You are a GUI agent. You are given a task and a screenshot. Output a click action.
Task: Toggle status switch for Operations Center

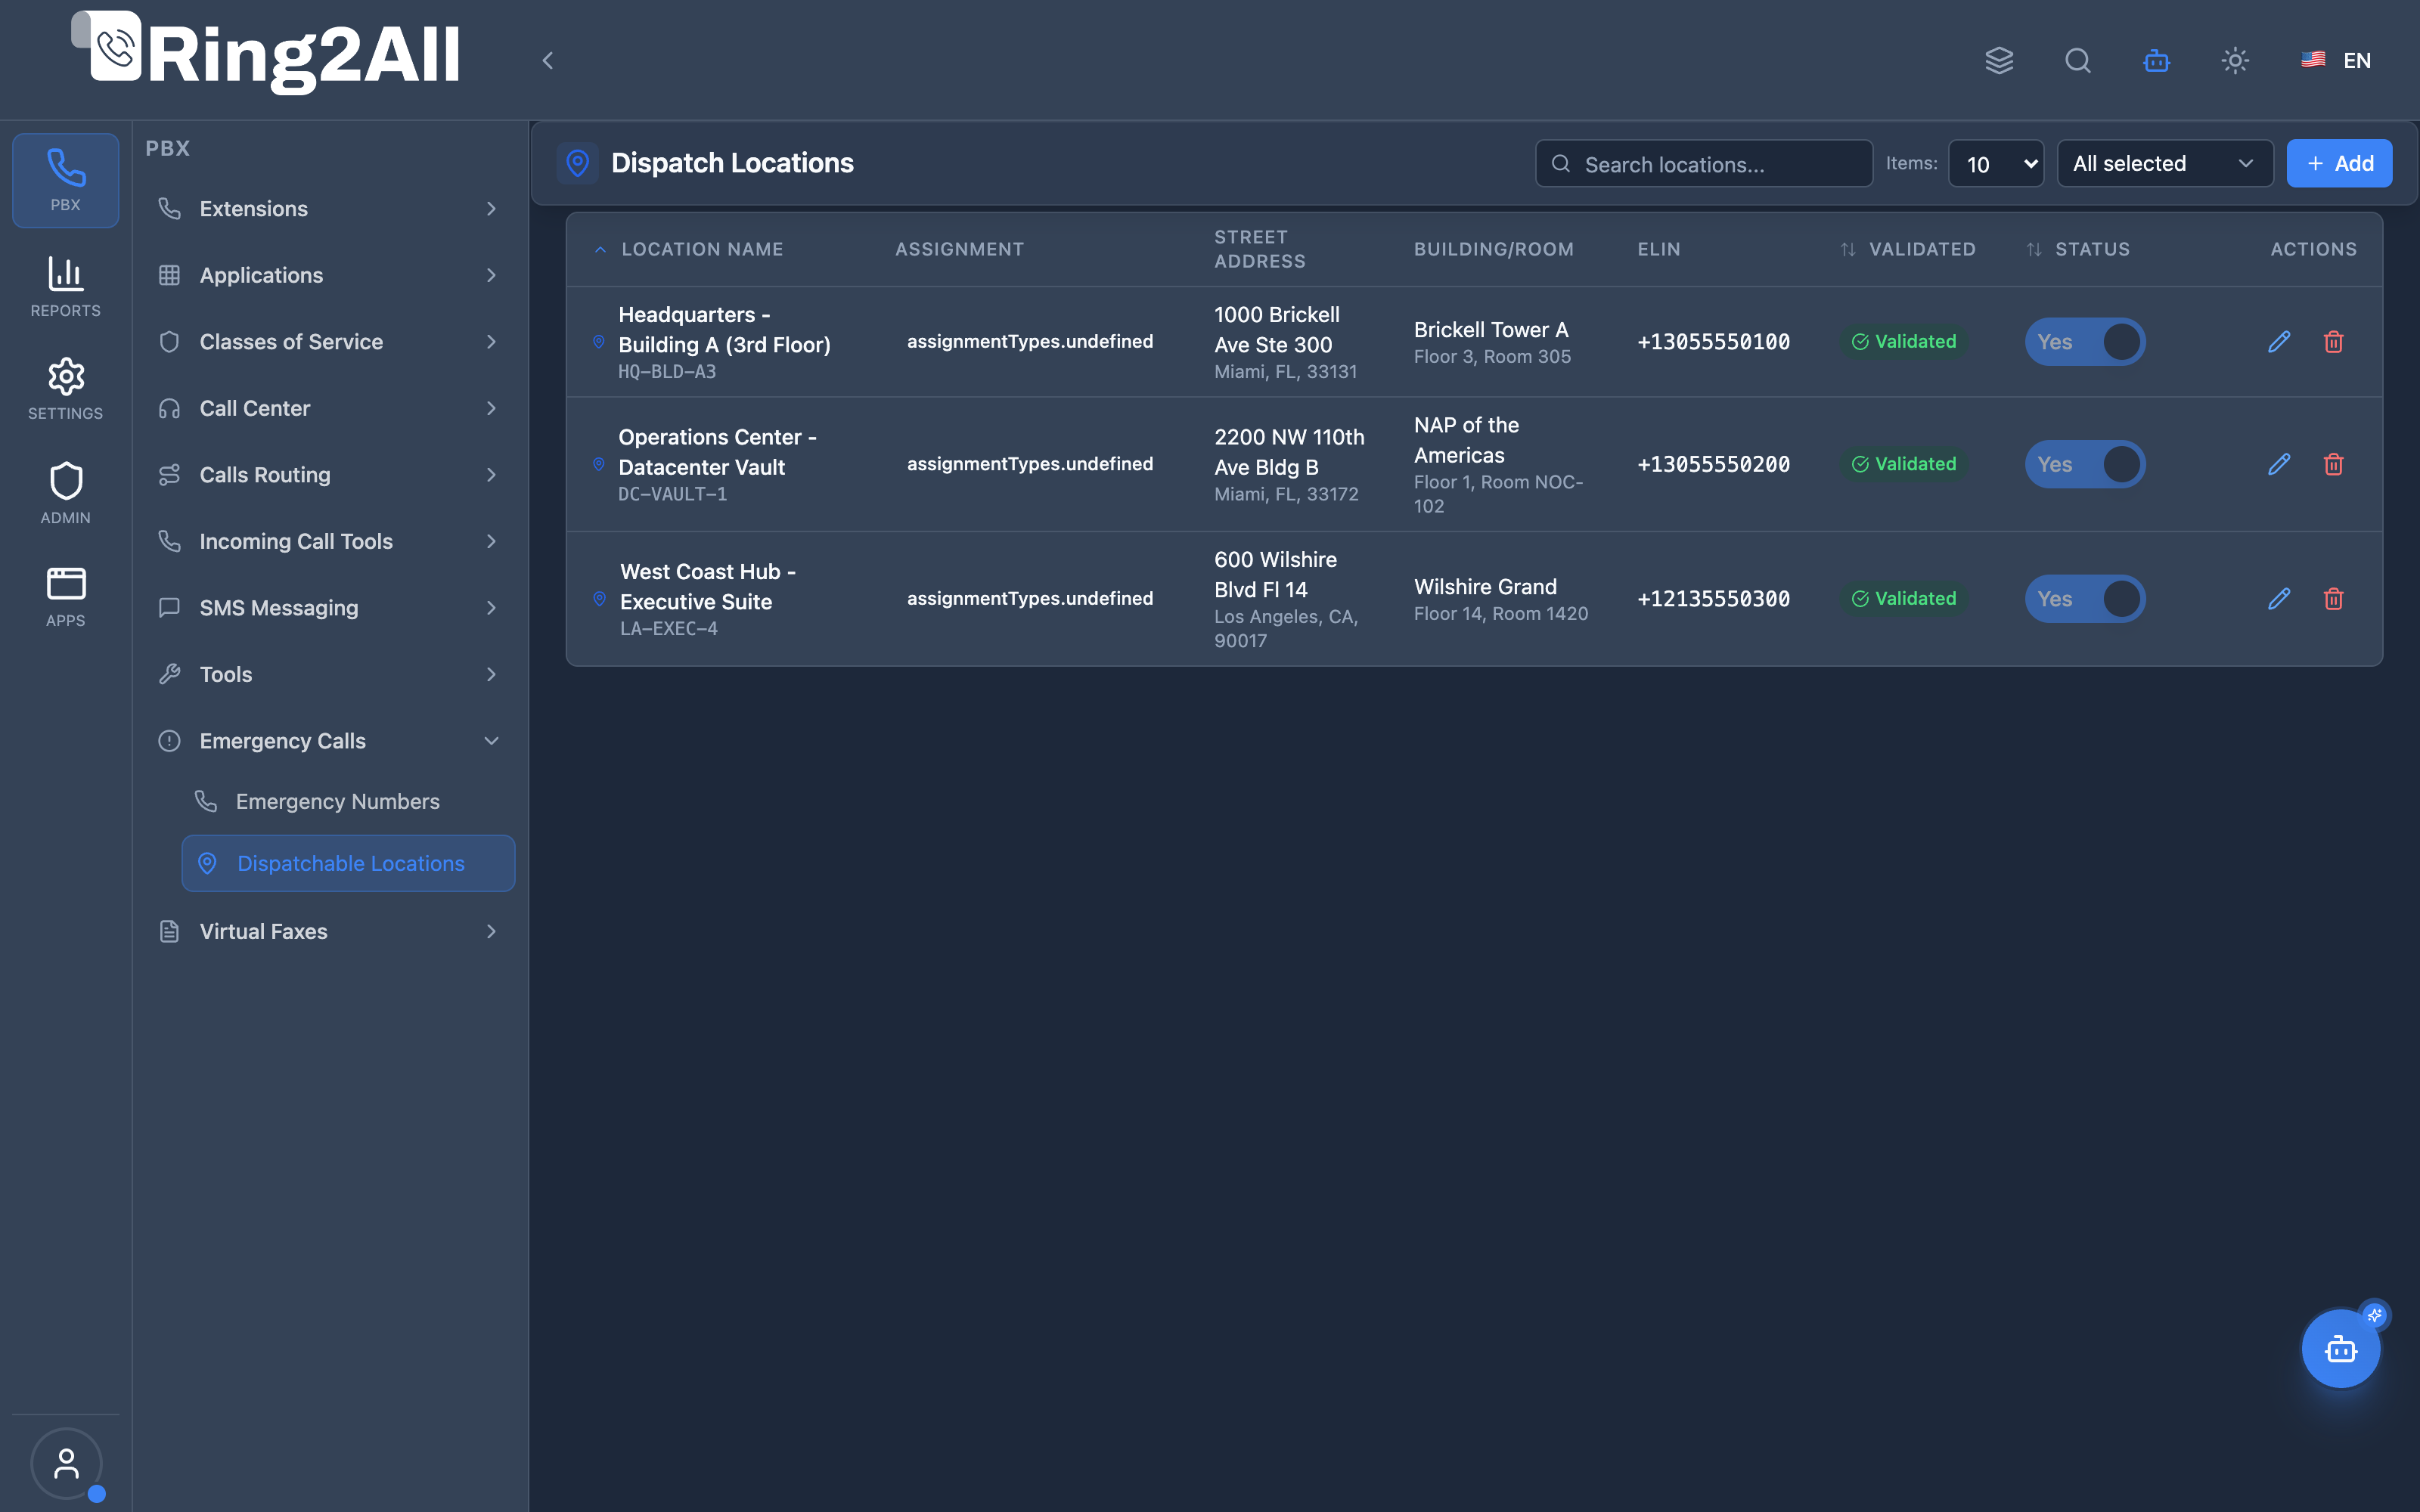[2085, 464]
